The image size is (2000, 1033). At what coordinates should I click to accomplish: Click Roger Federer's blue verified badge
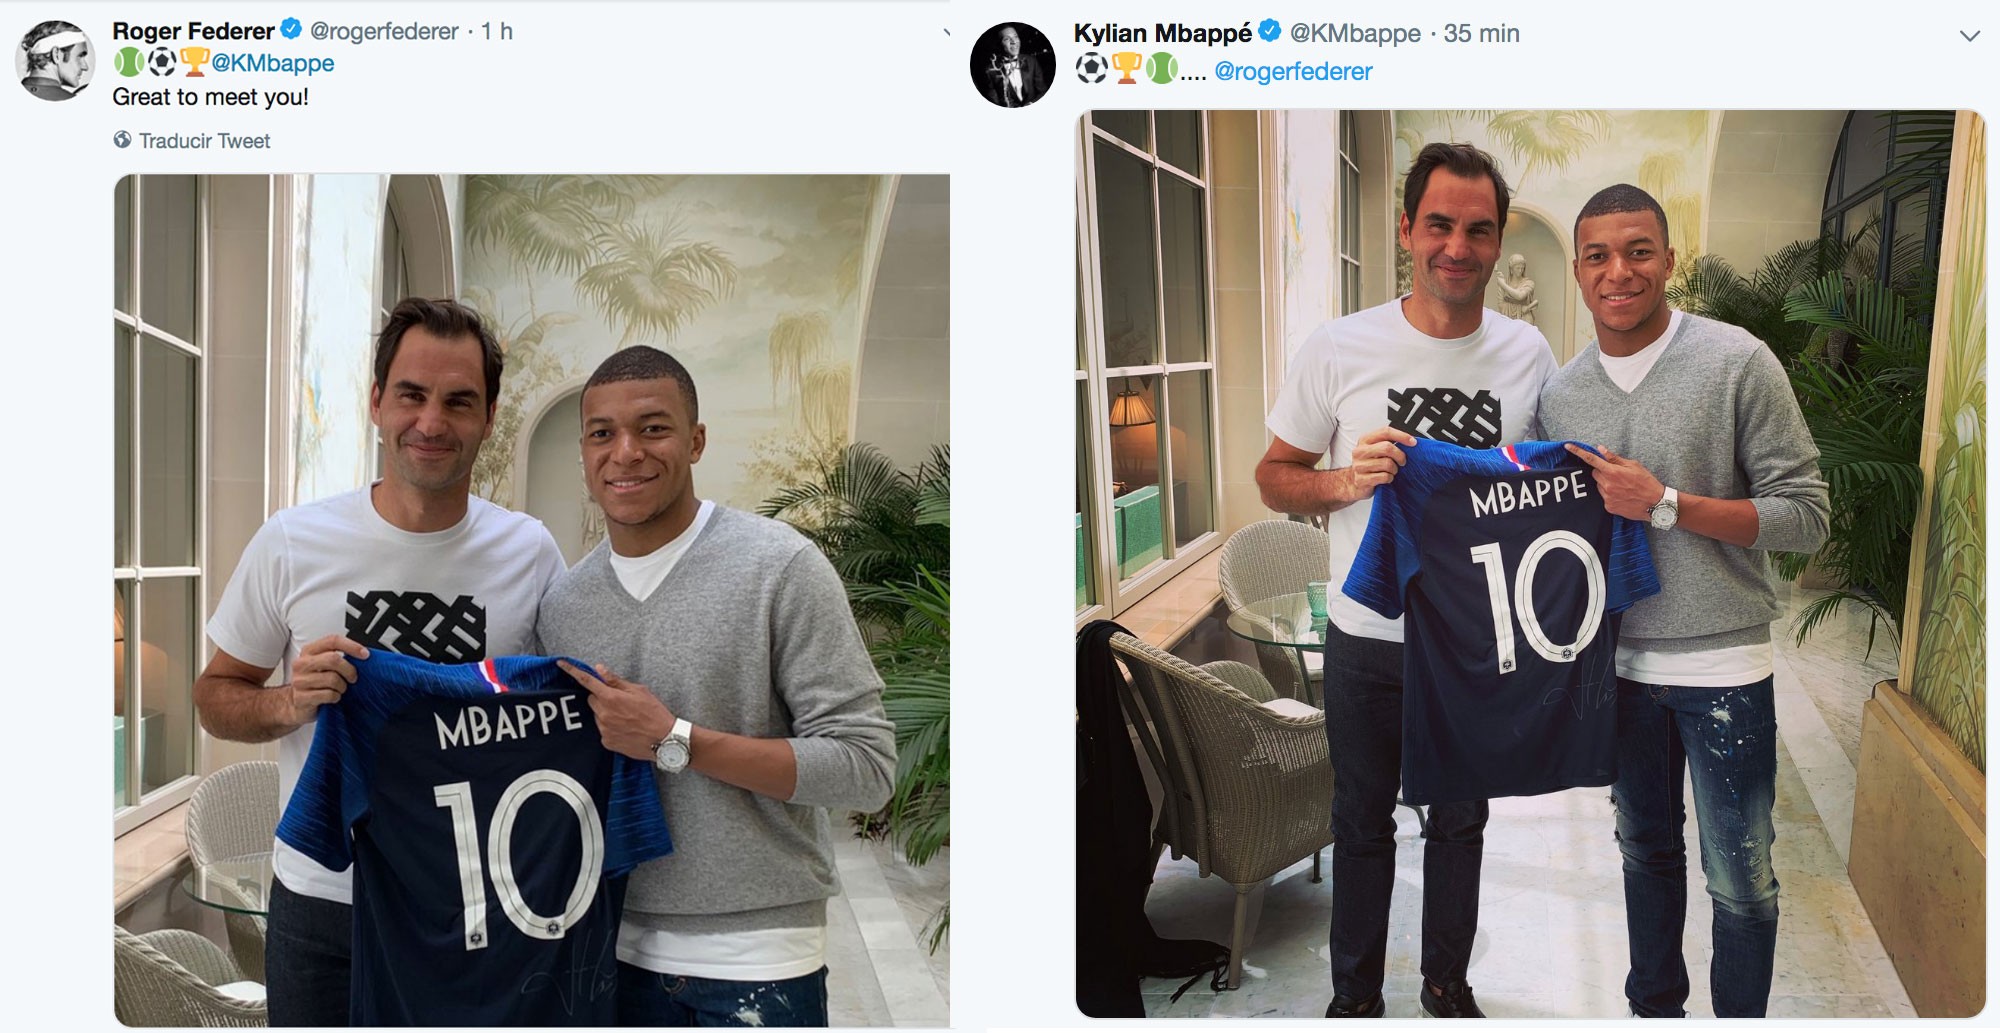point(291,30)
